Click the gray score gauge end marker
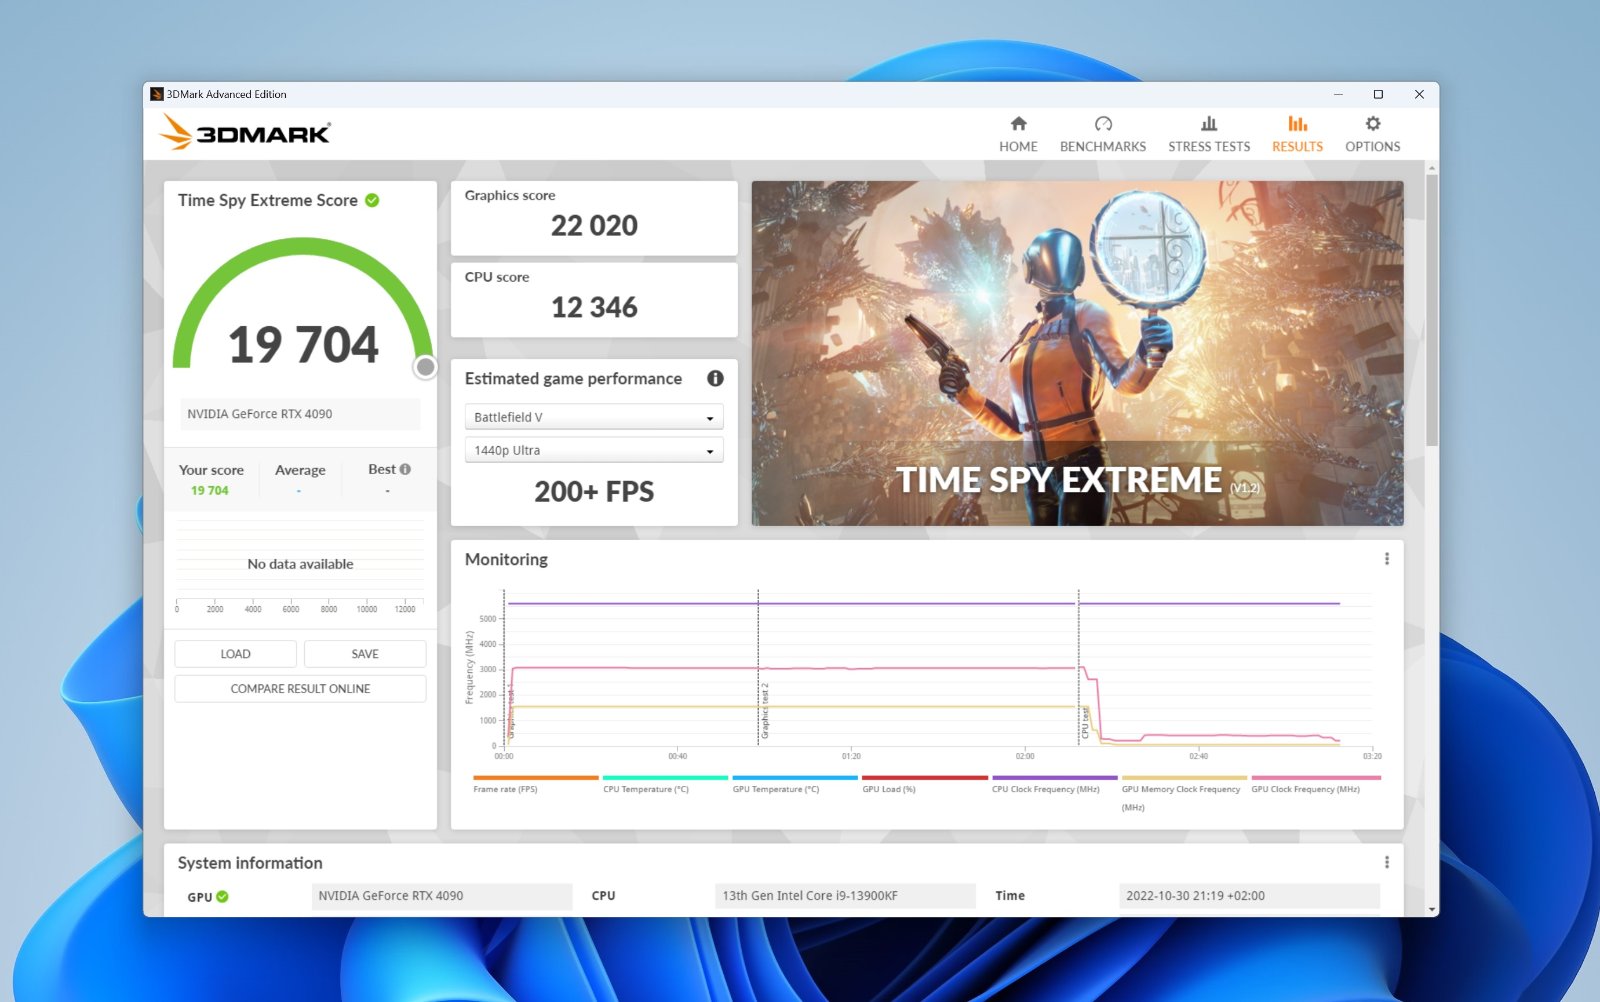 point(425,367)
